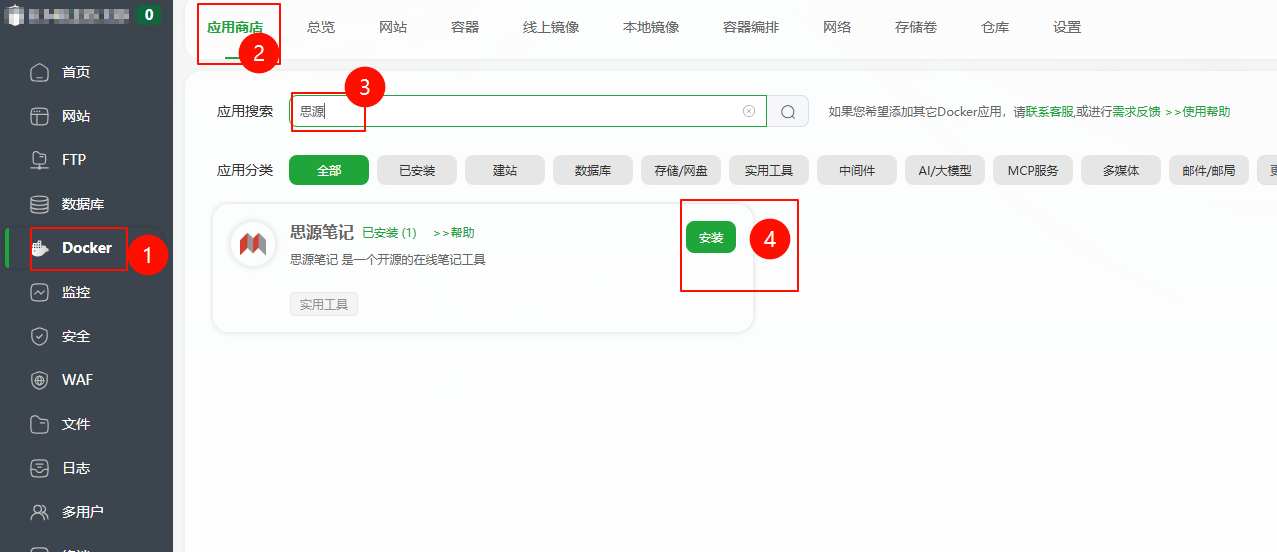Image resolution: width=1277 pixels, height=552 pixels.
Task: Switch to the 线上镜像 tab
Action: tap(551, 28)
